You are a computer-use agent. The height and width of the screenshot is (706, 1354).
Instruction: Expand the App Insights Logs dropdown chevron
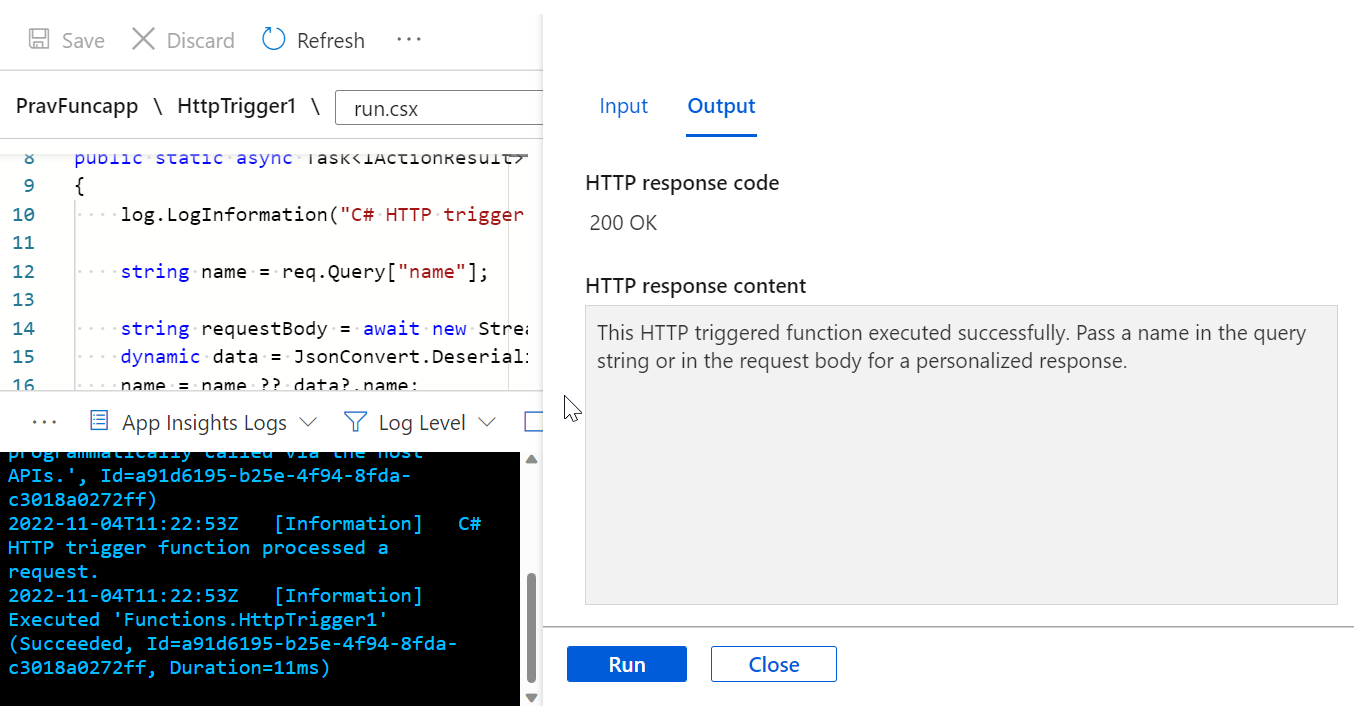[x=308, y=423]
